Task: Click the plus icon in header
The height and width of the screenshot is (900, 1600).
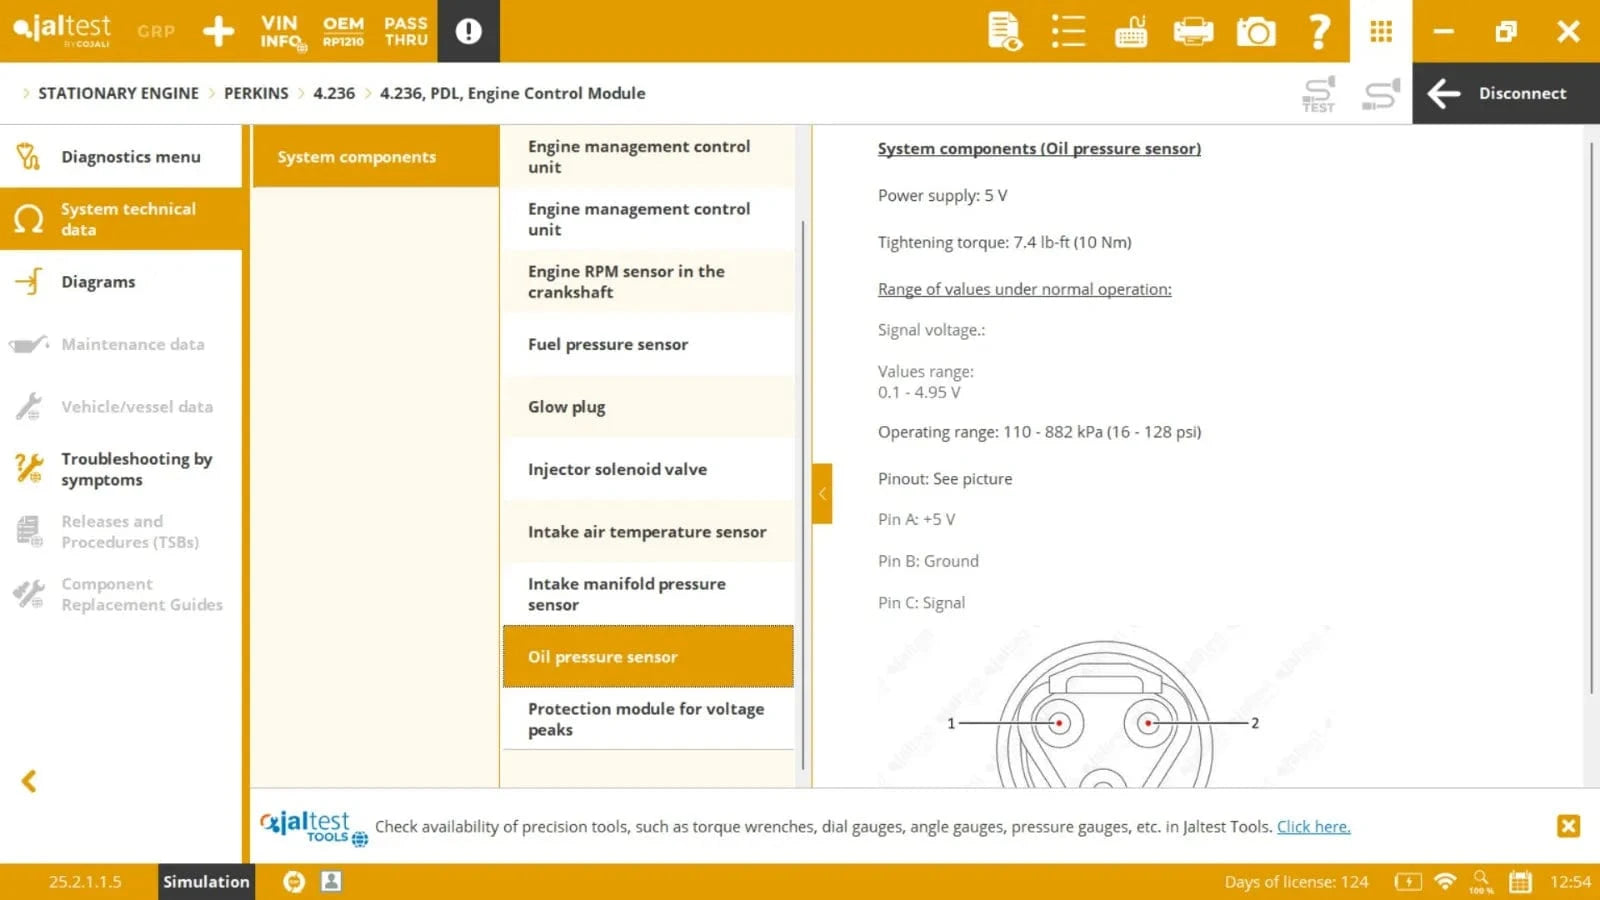Action: pyautogui.click(x=218, y=31)
